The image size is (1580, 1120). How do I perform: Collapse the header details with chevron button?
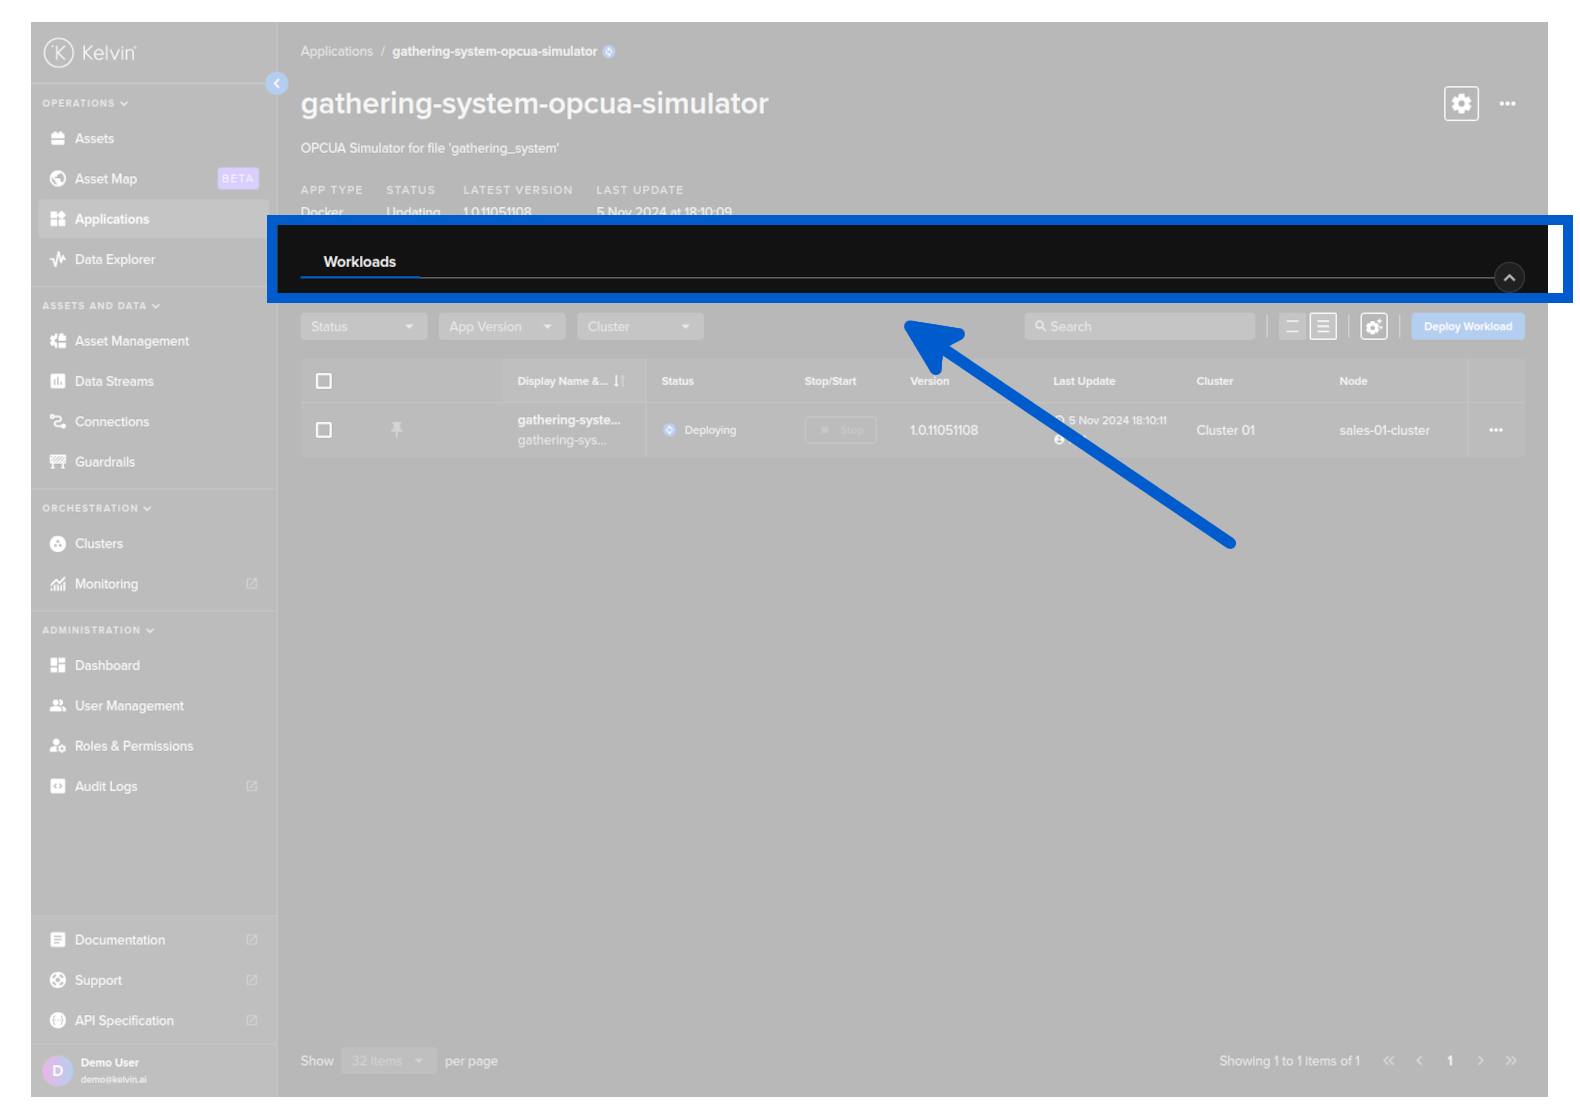1509,277
